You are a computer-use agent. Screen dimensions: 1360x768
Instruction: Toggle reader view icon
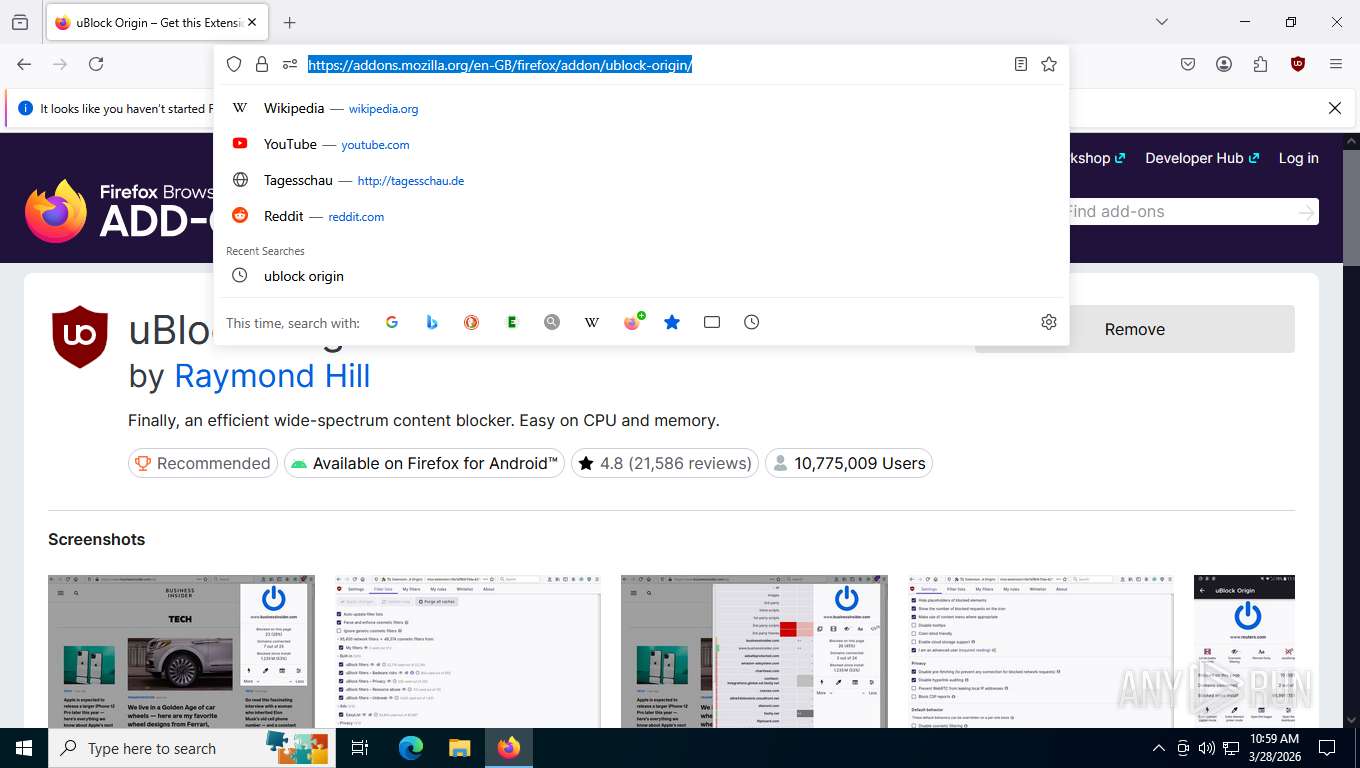click(x=1021, y=64)
